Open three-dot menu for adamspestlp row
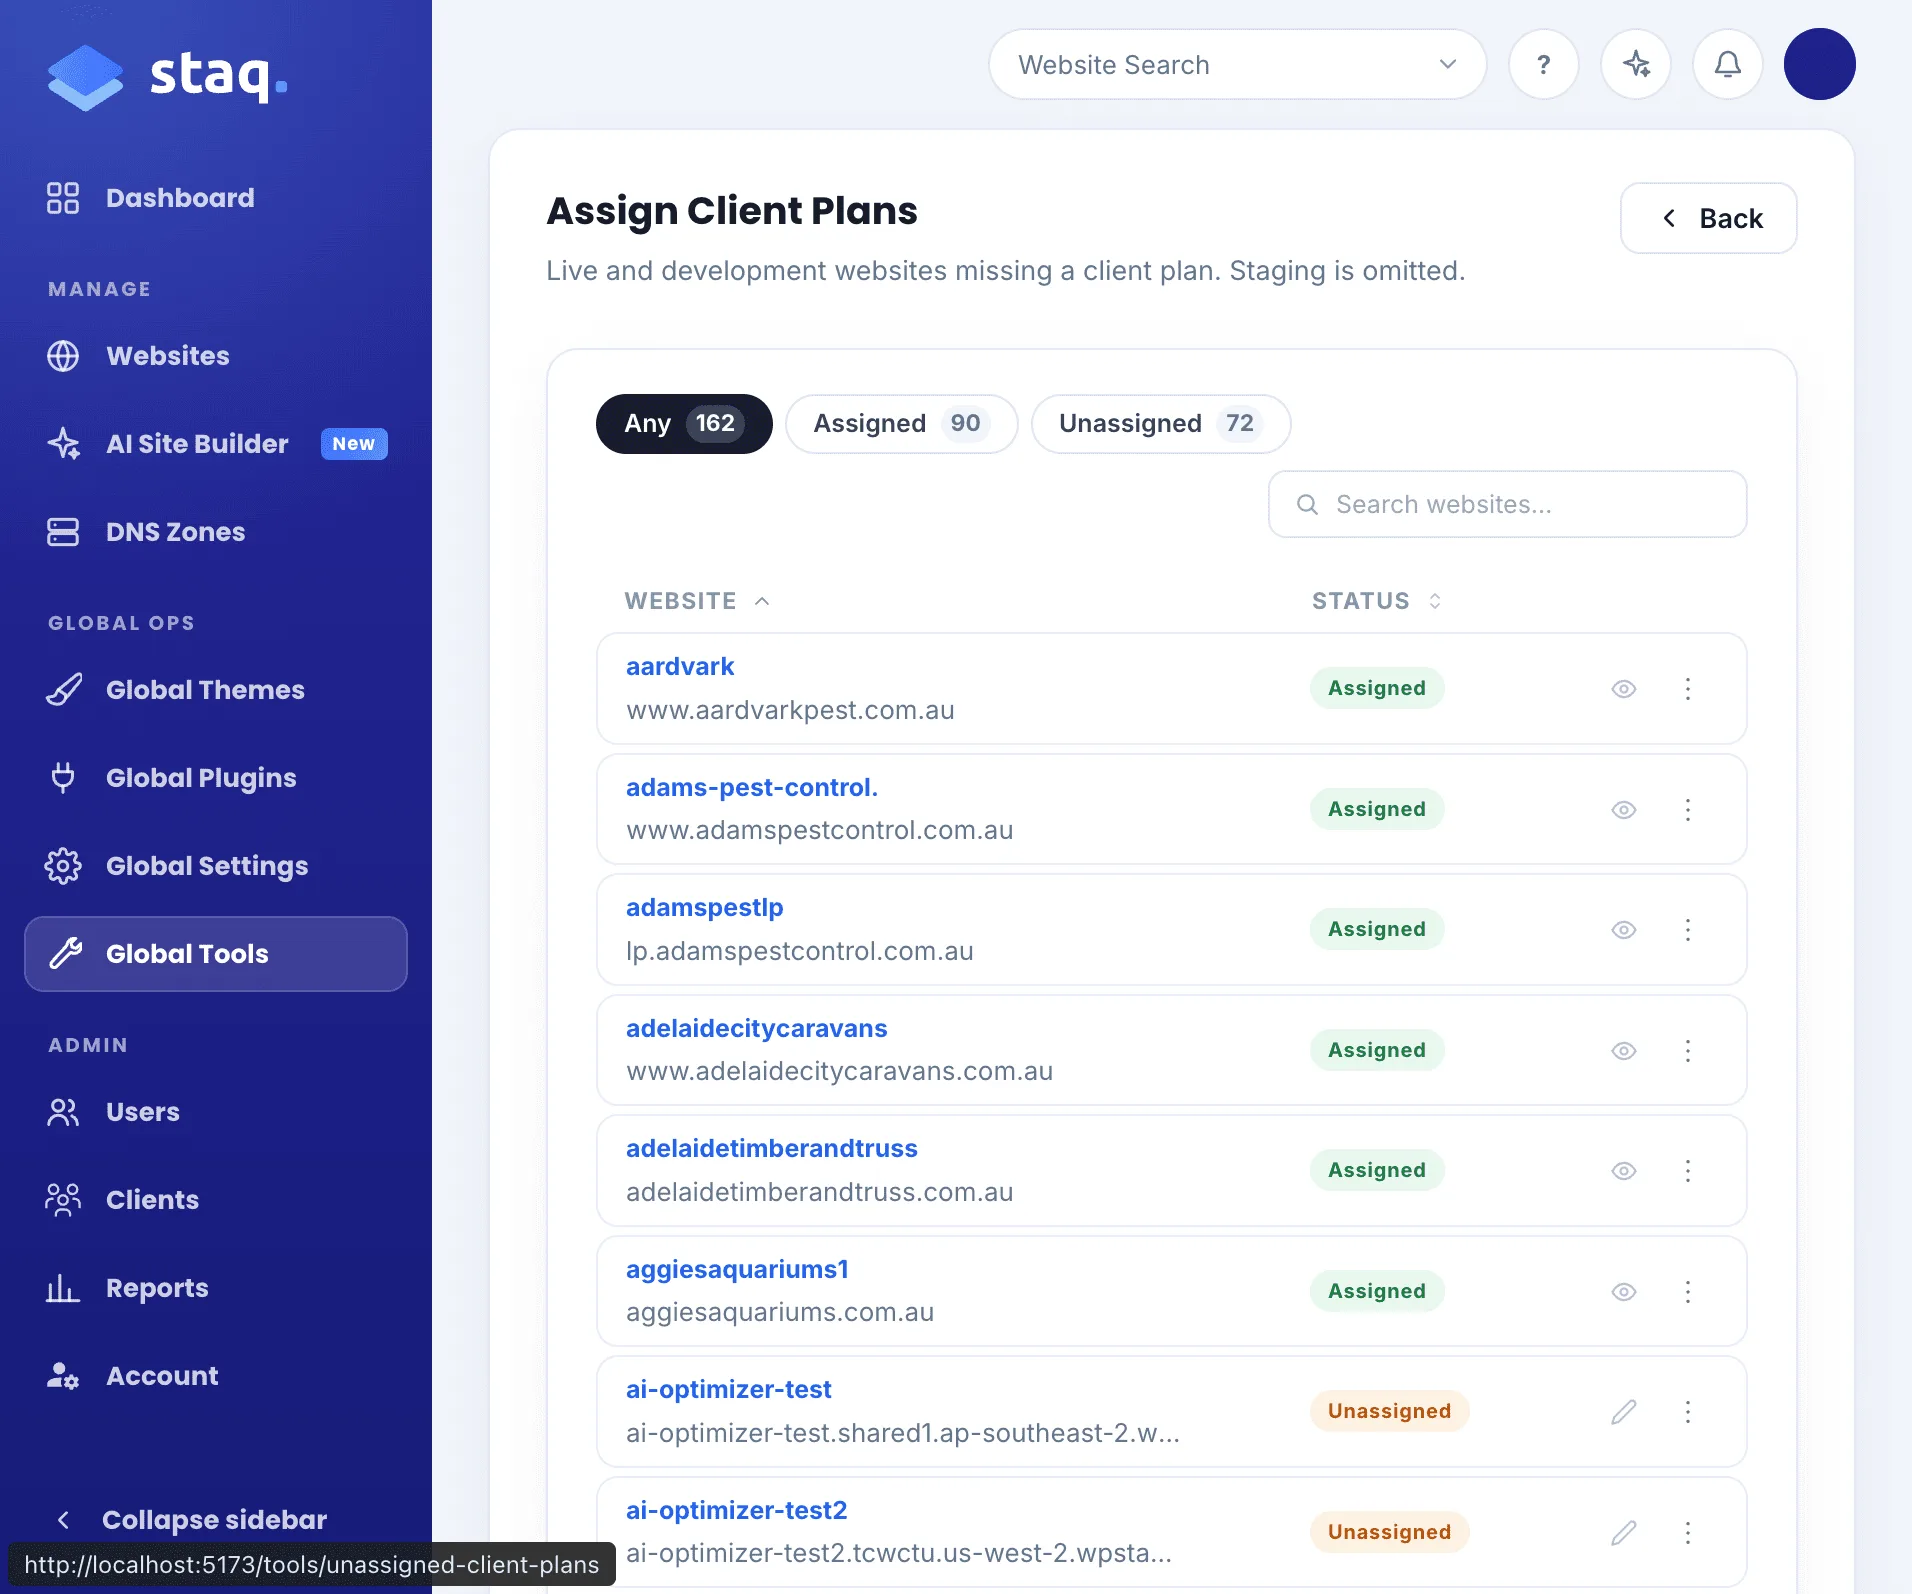The width and height of the screenshot is (1912, 1594). 1688,930
